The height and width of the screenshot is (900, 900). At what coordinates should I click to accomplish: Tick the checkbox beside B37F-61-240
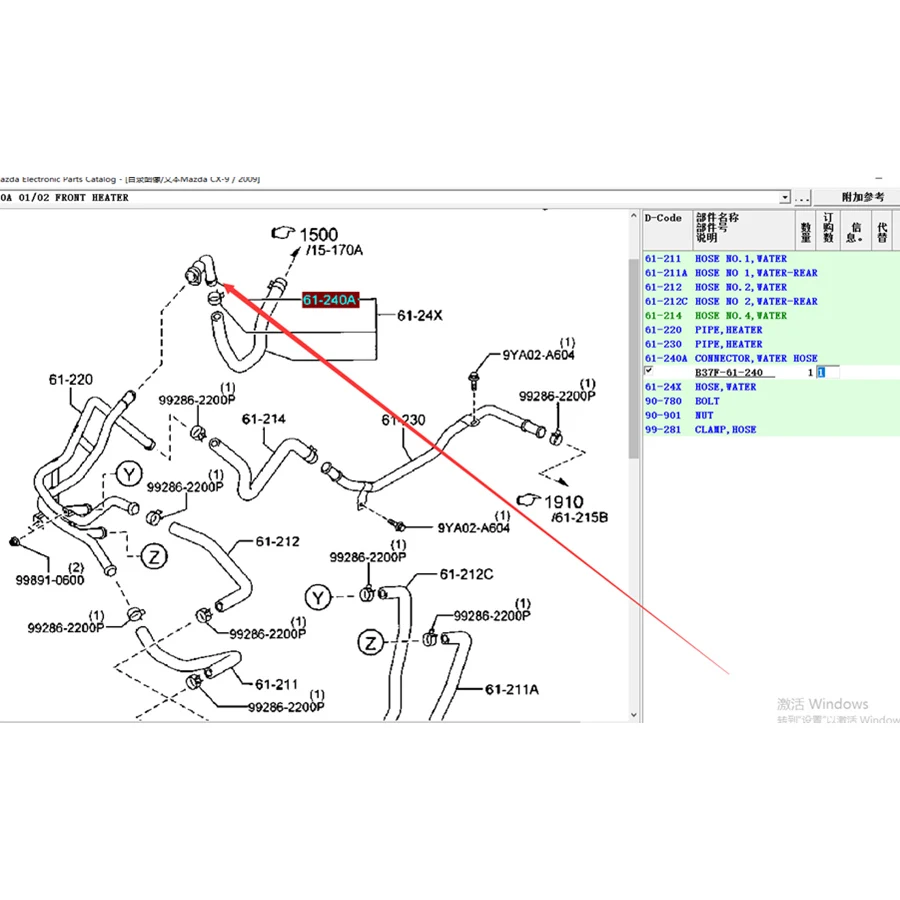click(x=649, y=371)
